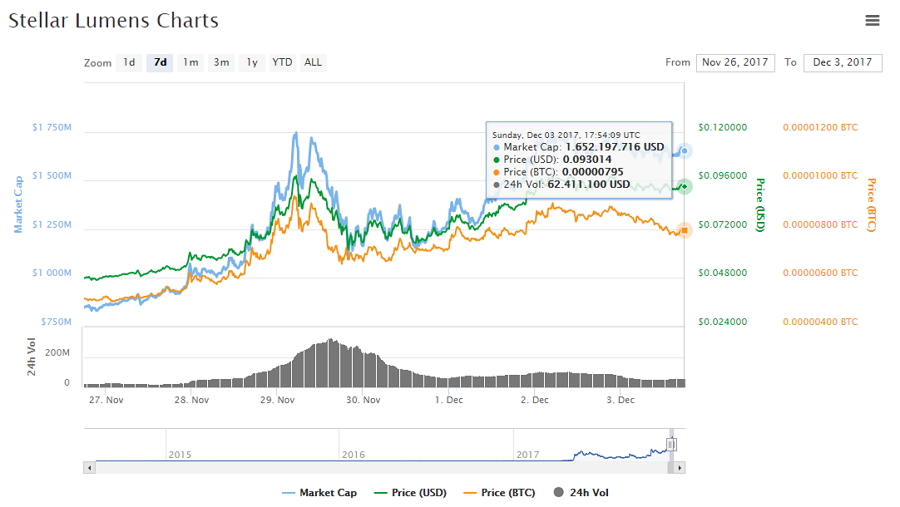Screen dimensions: 900x507
Task: Click tooltip Market Cap value 1.652.197.716 USD
Action: click(615, 147)
